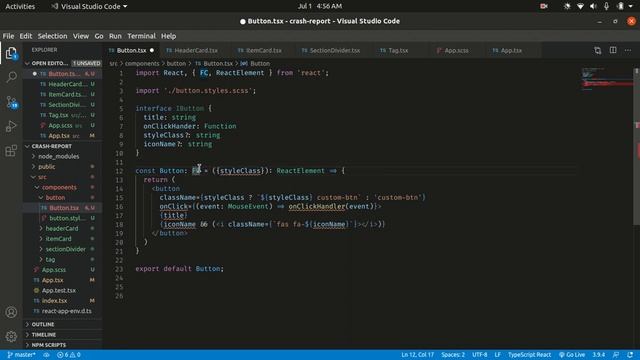This screenshot has height=360, width=640.
Task: Expand the tag folder
Action: point(62,259)
